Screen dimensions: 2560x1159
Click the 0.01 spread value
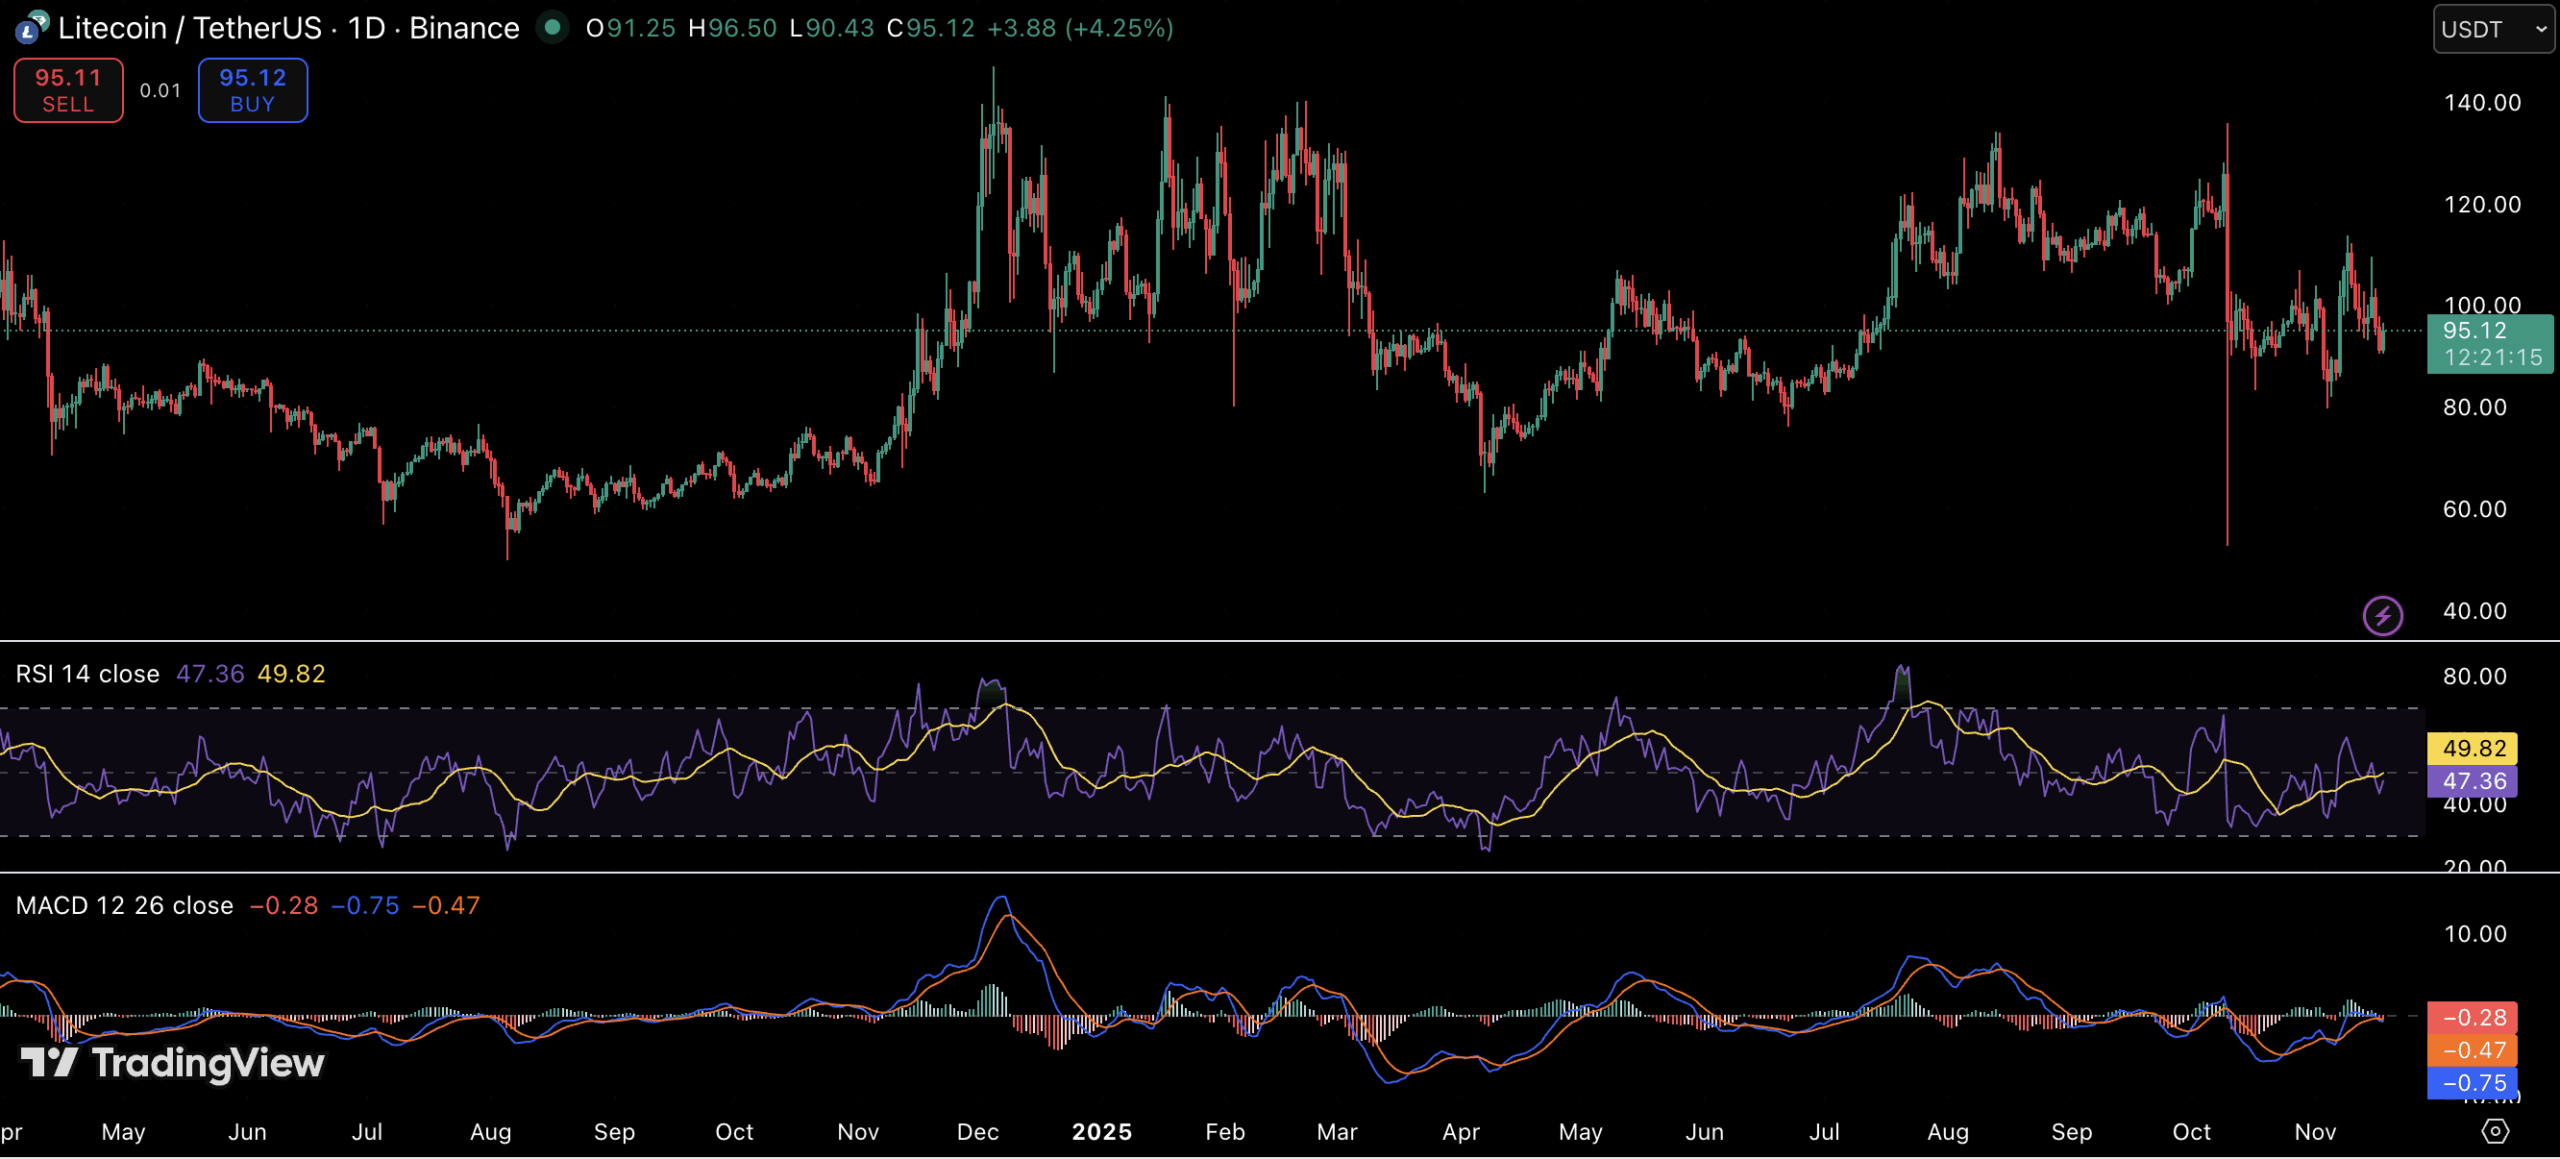pyautogui.click(x=160, y=90)
